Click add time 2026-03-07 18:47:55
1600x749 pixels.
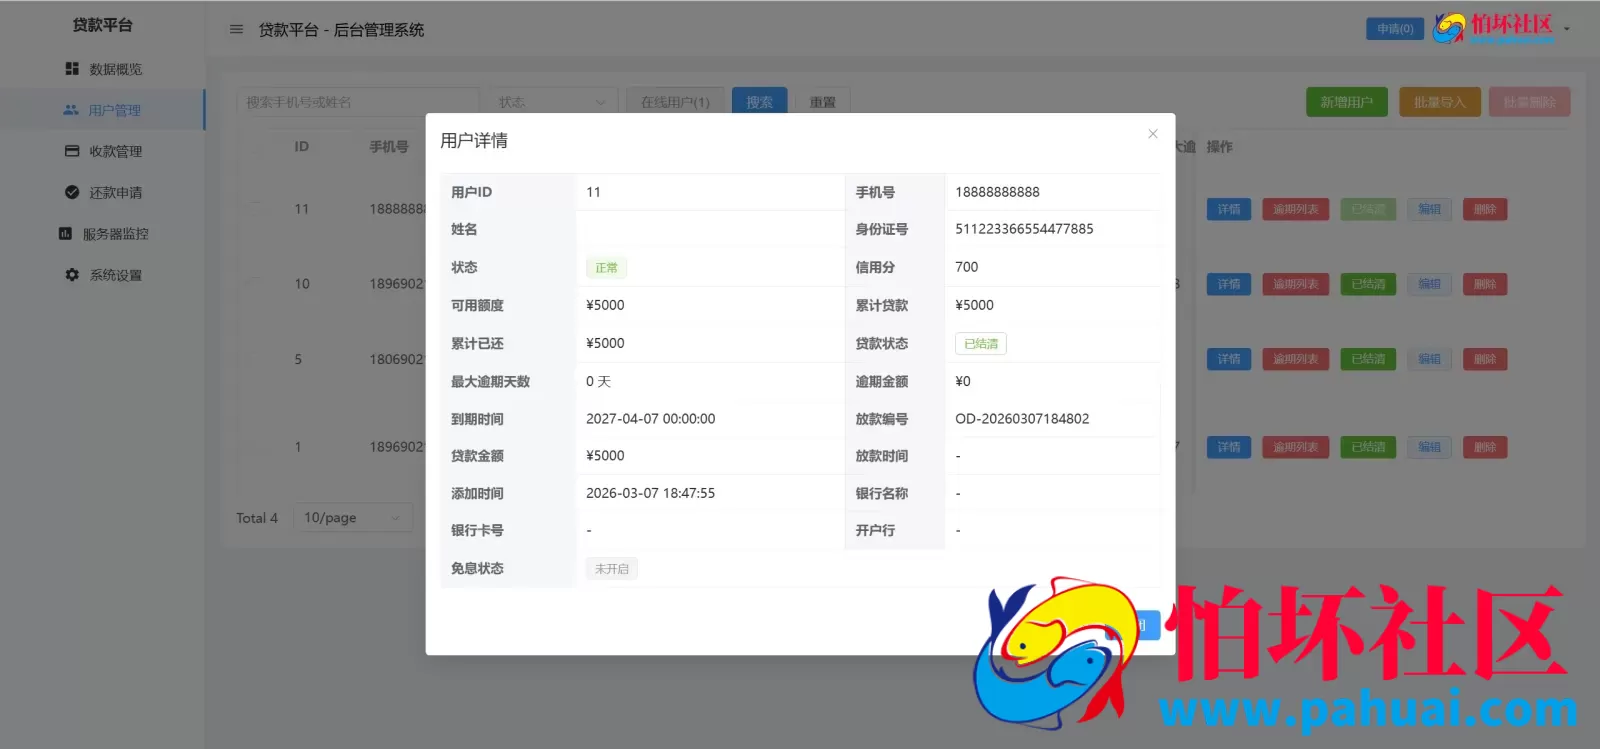click(x=651, y=493)
